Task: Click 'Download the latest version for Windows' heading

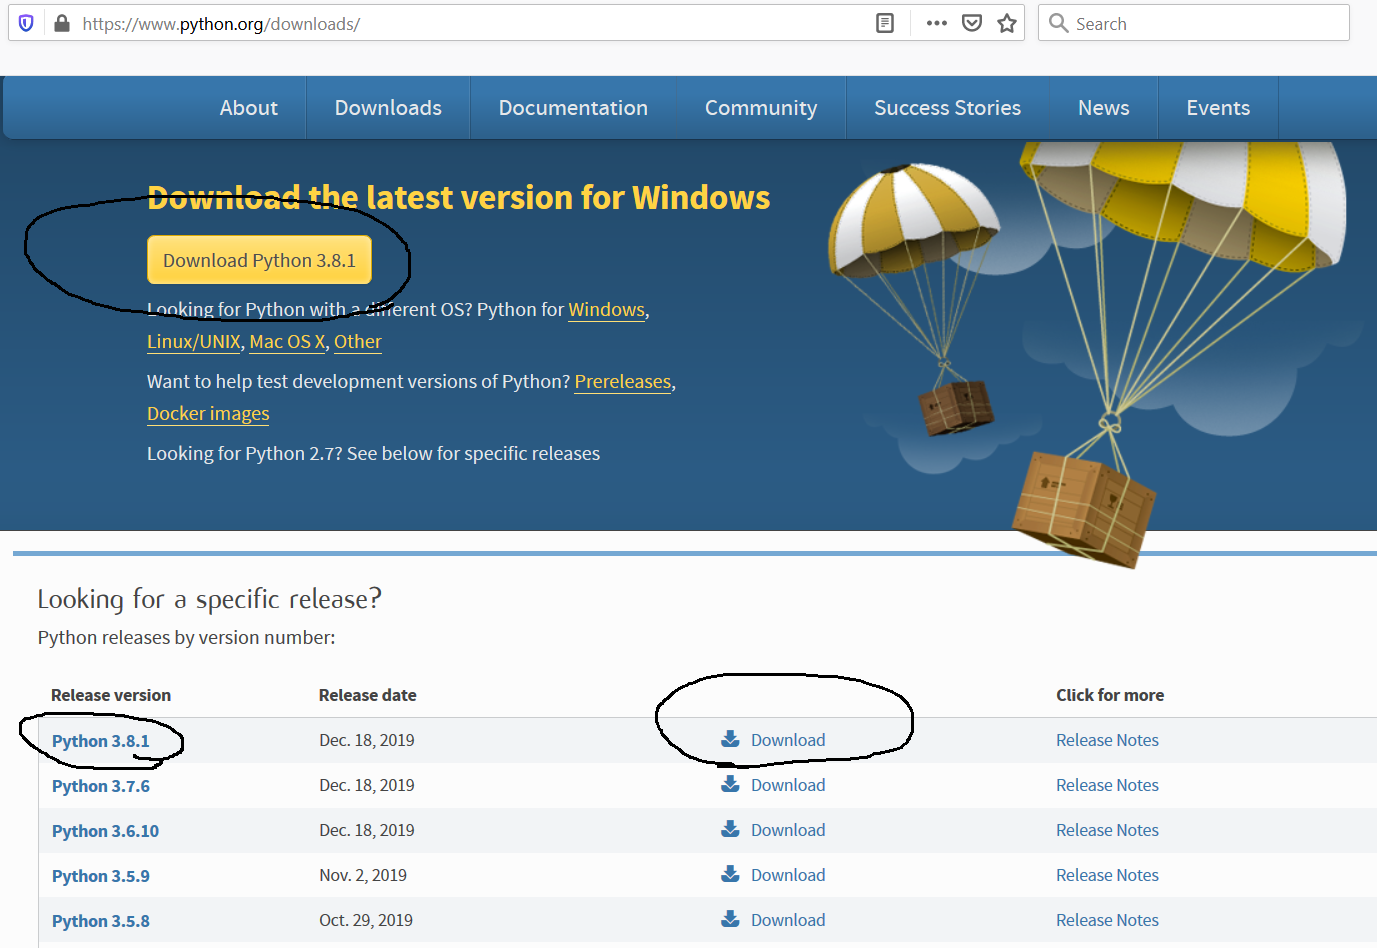Action: click(458, 198)
